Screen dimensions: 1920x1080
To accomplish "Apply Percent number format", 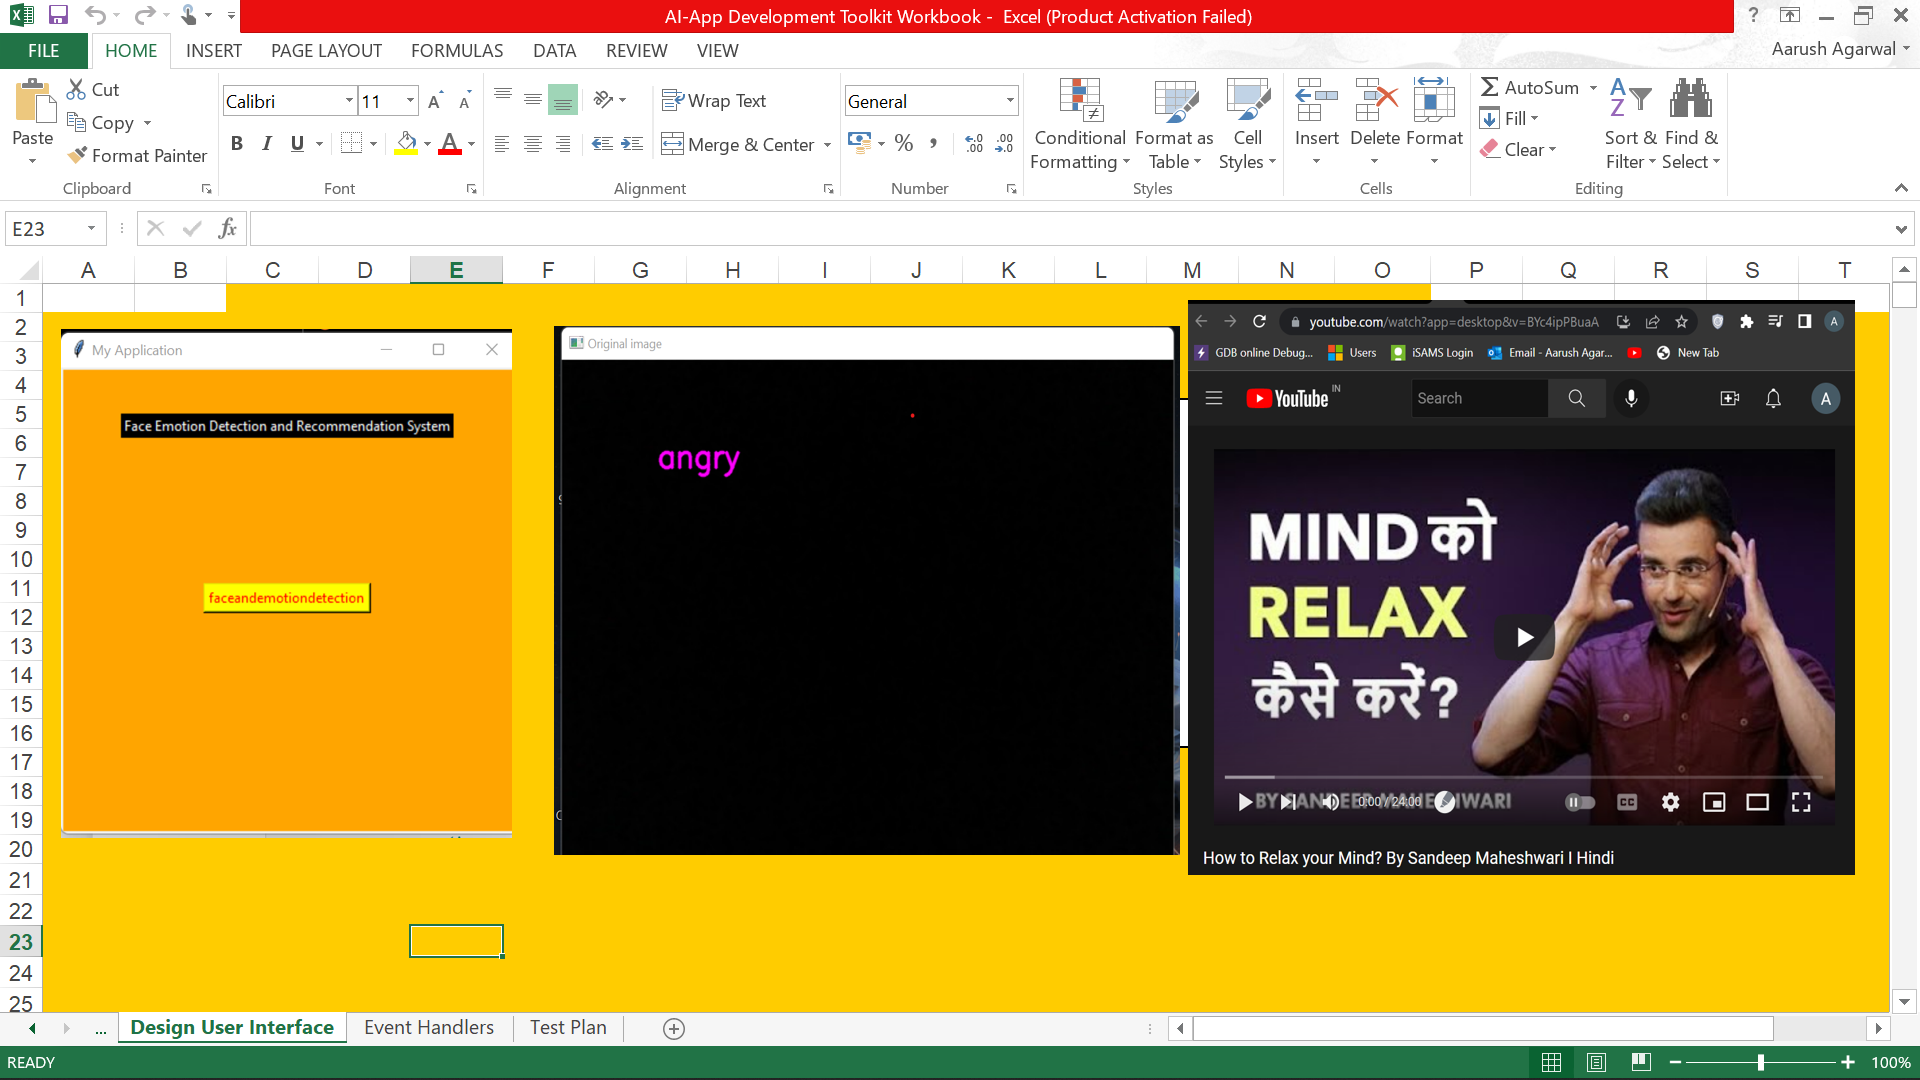I will 904,143.
